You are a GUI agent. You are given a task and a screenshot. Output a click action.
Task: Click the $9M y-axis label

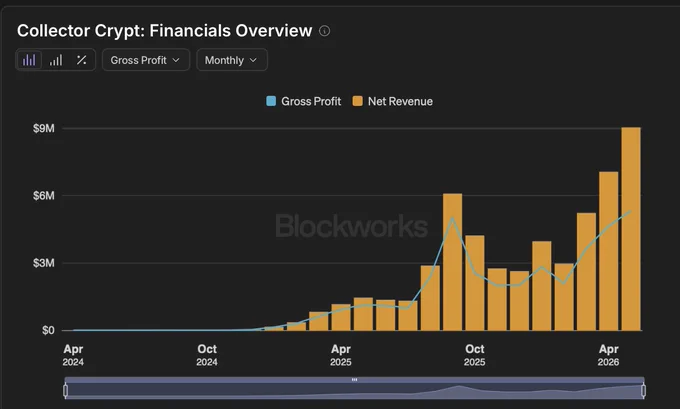click(x=44, y=128)
